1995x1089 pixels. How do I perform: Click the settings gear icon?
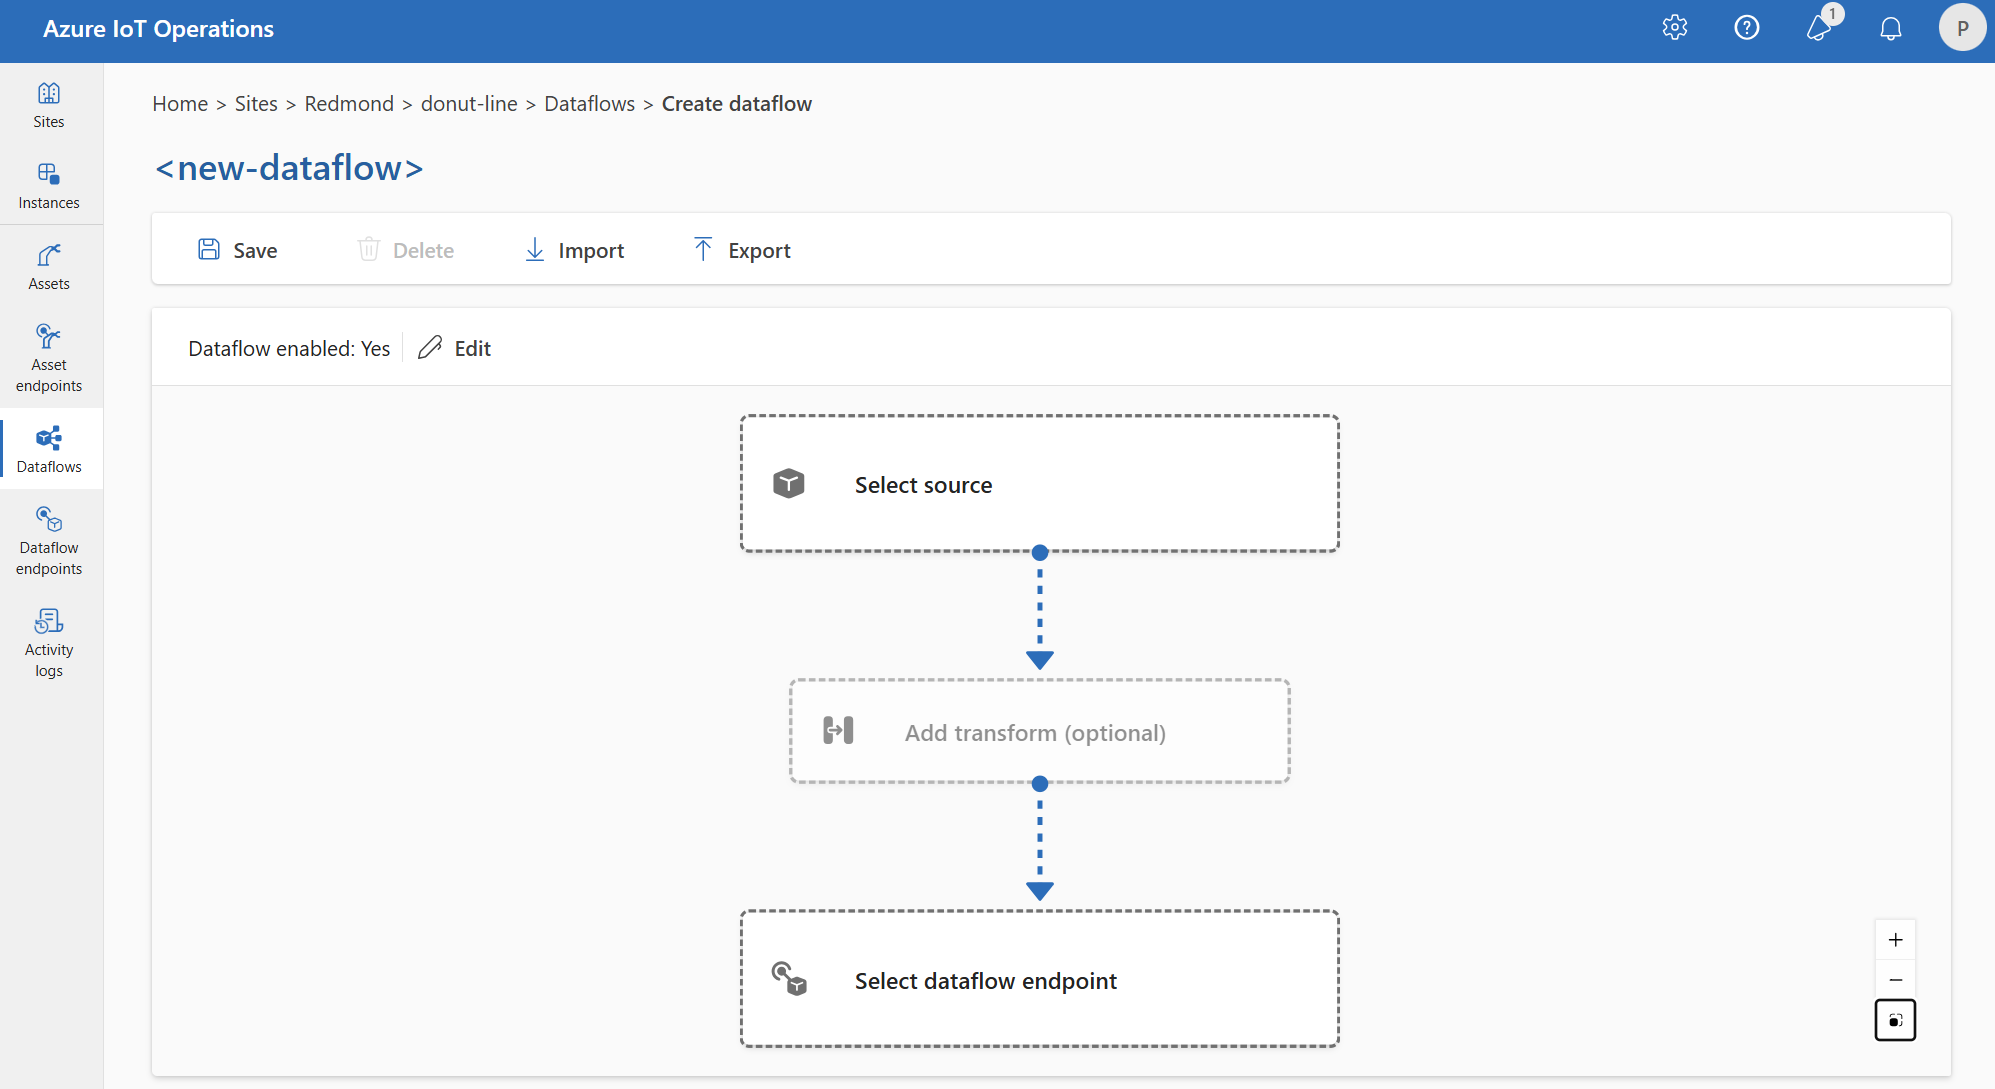coord(1676,27)
